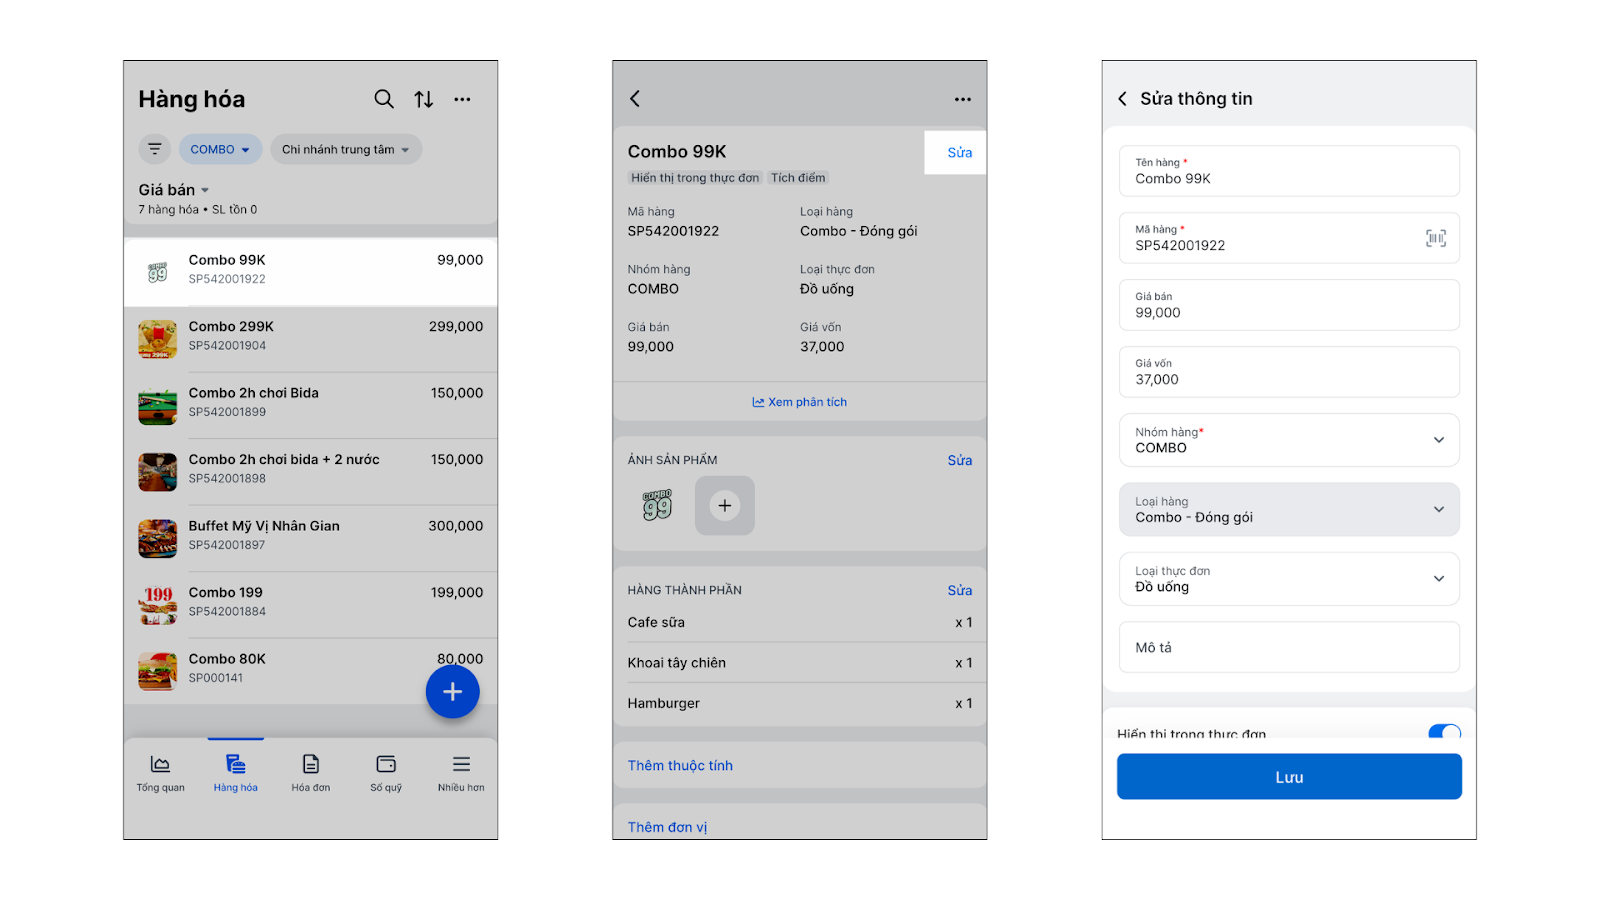The image size is (1600, 900).
Task: Open the Loại thực đơn dropdown in edit form
Action: tap(1289, 579)
